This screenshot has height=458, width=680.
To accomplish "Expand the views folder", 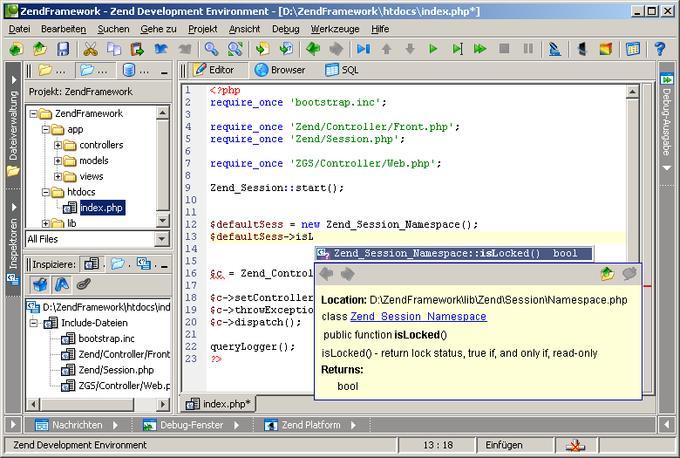I will tap(58, 177).
